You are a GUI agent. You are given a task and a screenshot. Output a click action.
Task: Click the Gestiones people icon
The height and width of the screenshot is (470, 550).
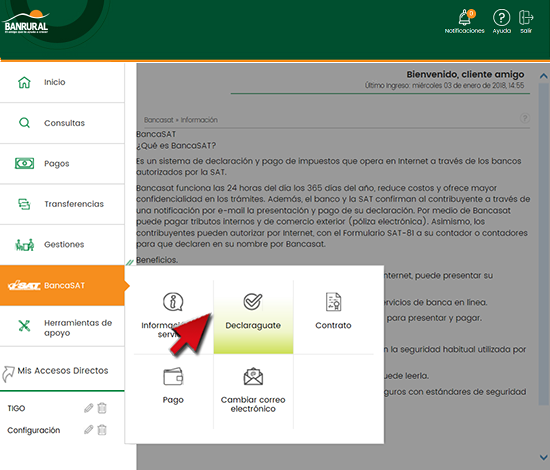point(24,244)
